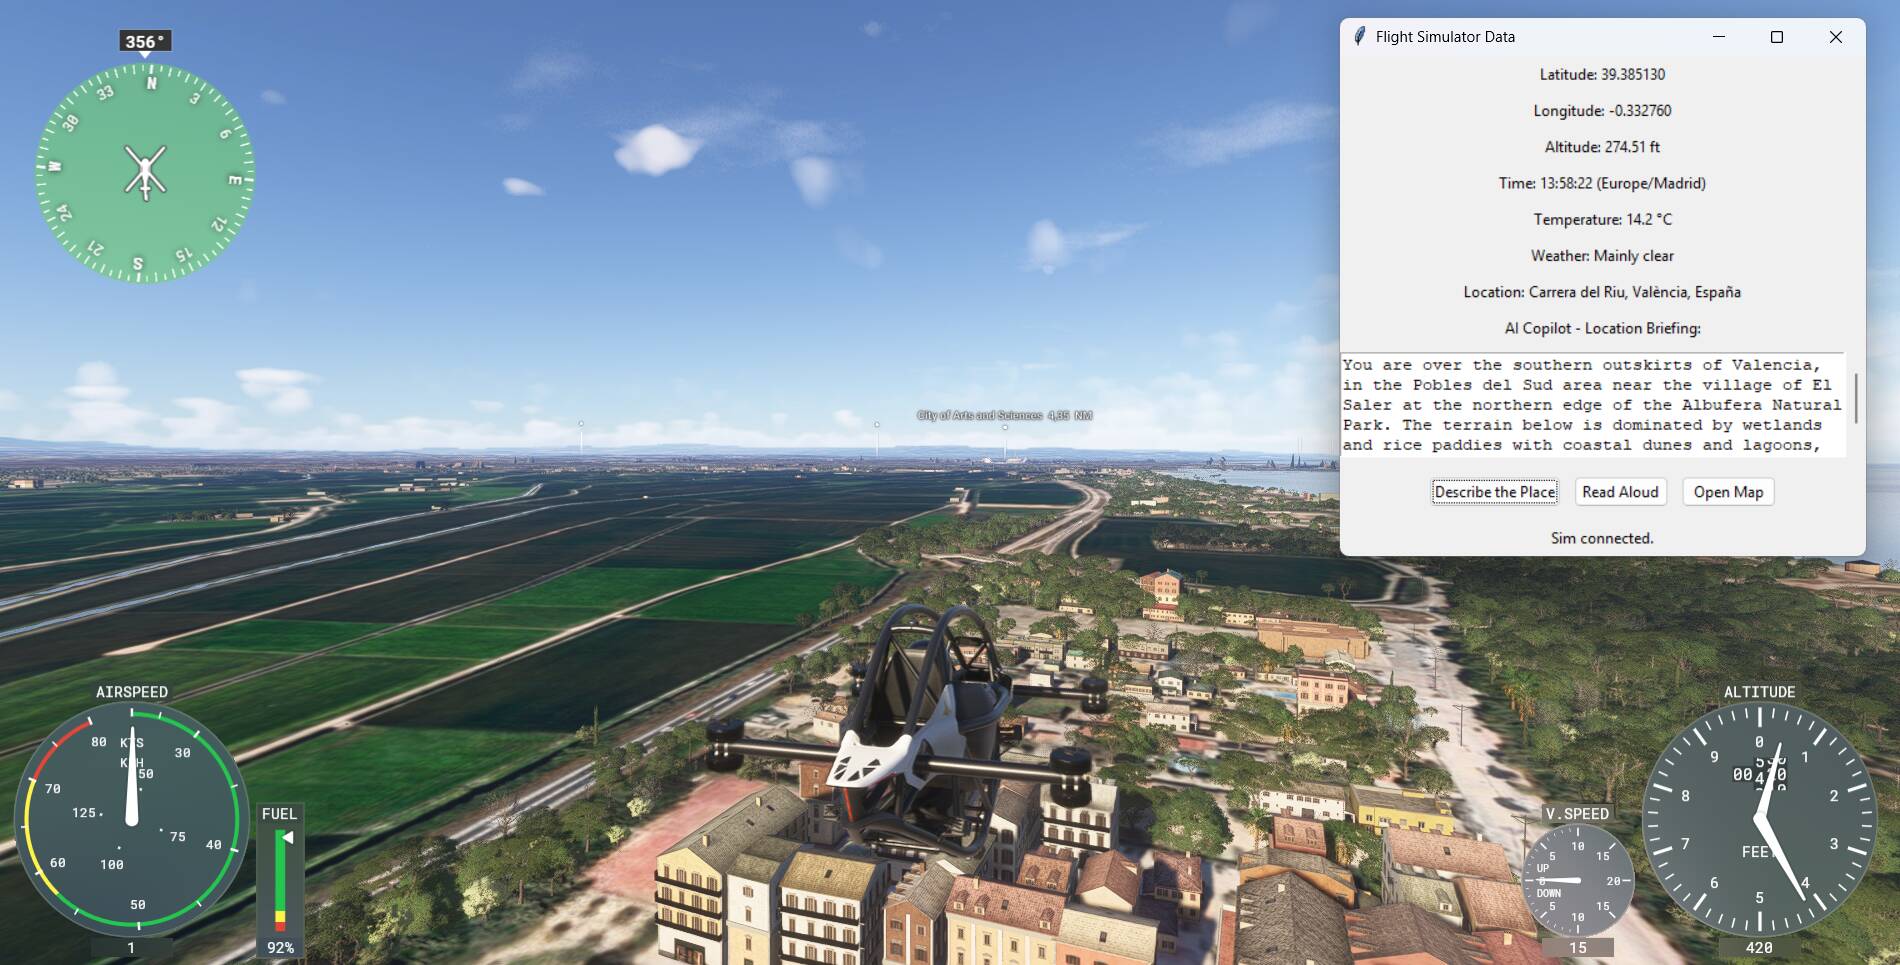The image size is (1900, 965).
Task: Click the "Longitude: -0.332760" text
Action: pyautogui.click(x=1602, y=110)
